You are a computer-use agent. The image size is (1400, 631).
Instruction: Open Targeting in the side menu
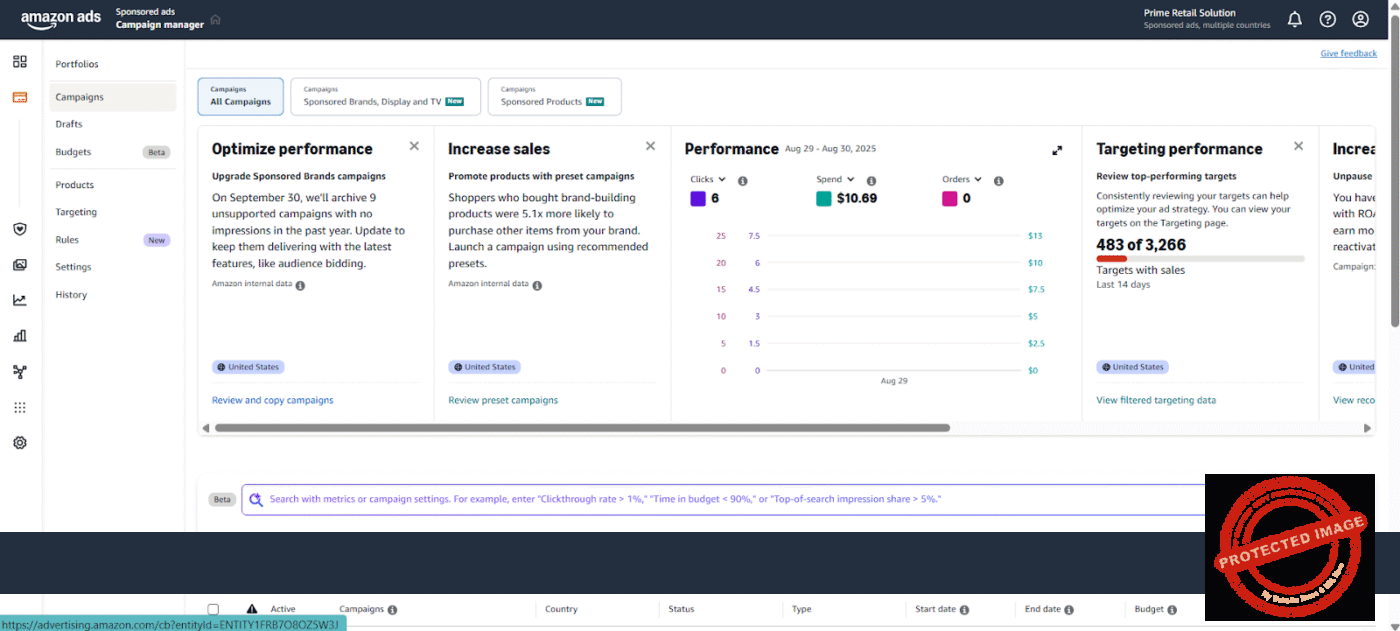76,212
